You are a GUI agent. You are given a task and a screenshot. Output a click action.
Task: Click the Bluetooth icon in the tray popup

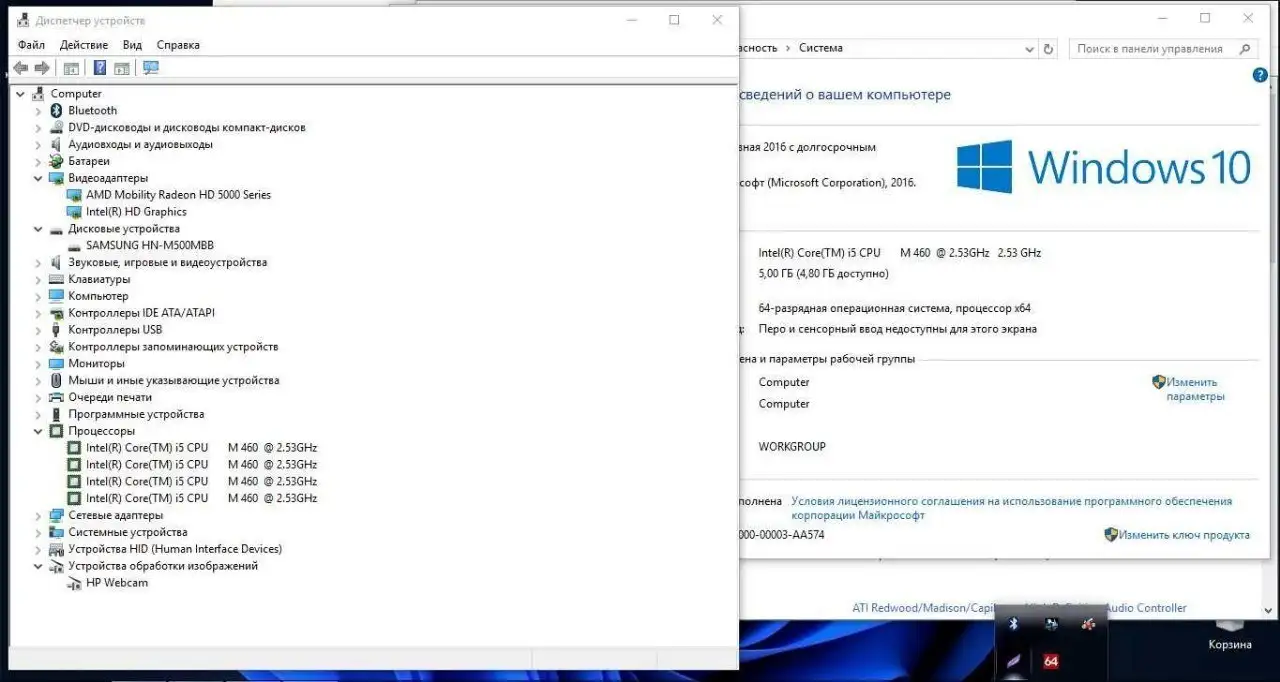coord(1012,624)
